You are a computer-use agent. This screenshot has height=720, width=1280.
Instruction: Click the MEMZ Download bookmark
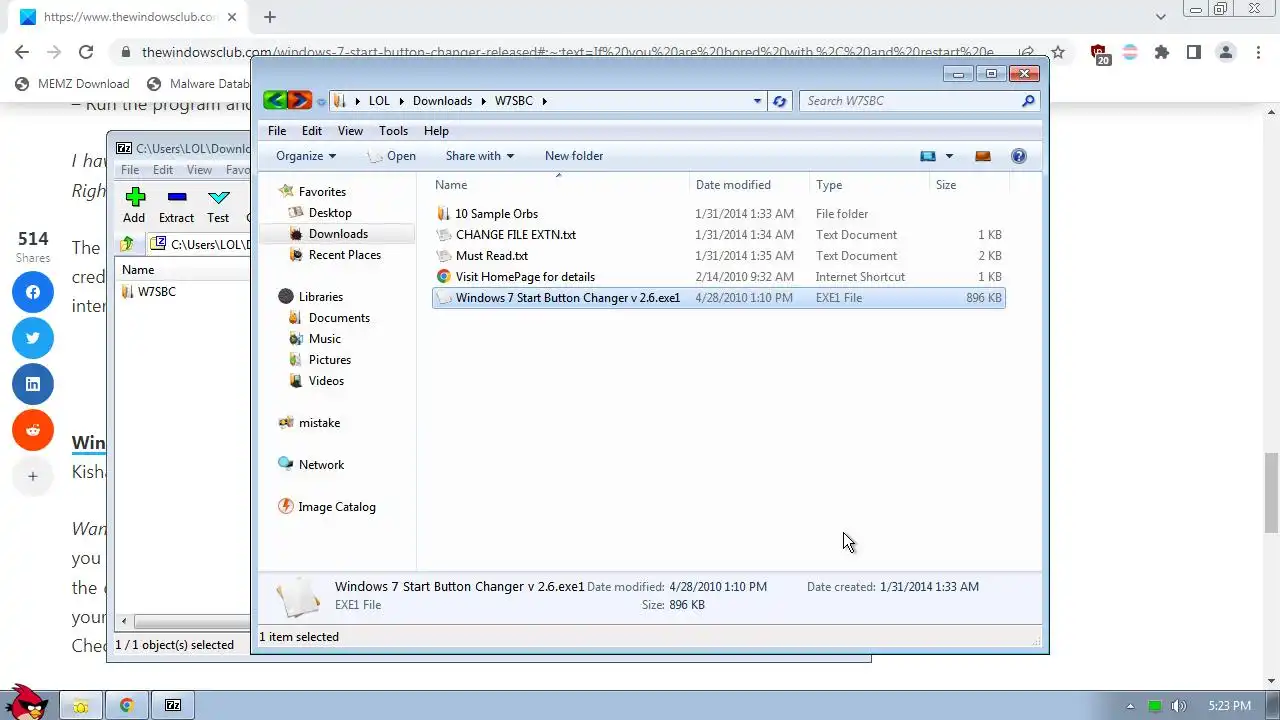coord(72,84)
